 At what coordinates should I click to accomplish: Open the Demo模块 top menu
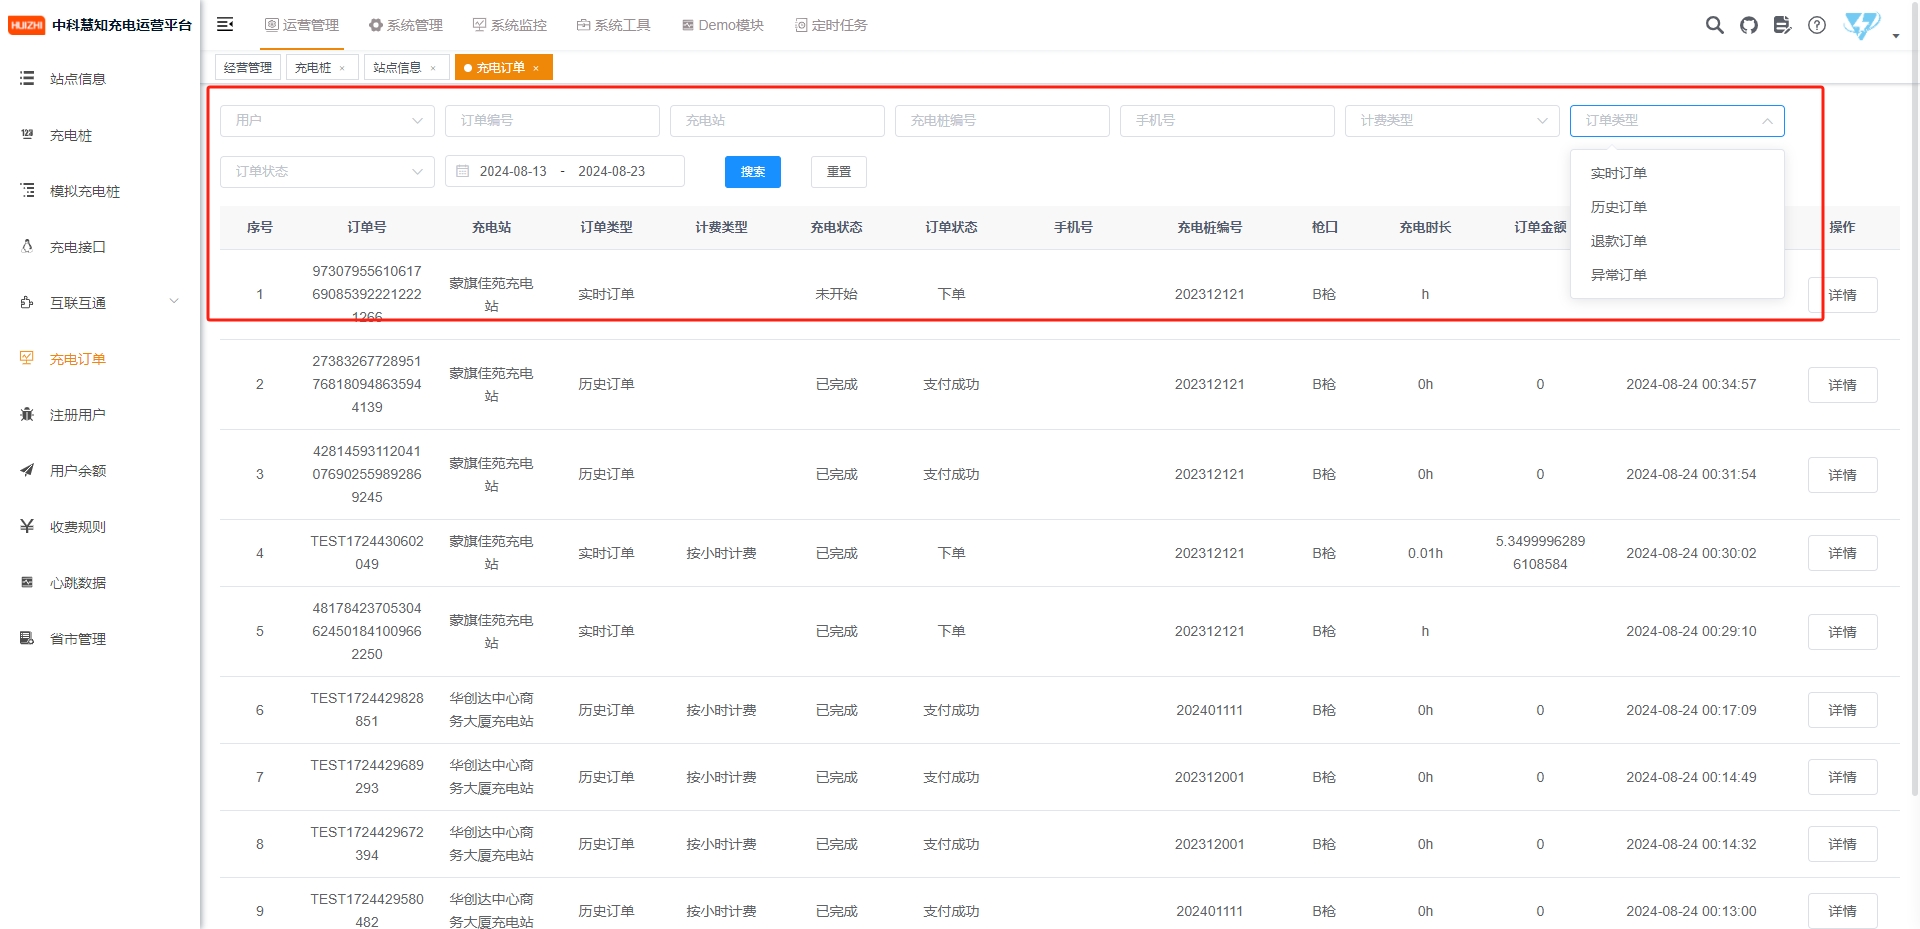point(722,25)
